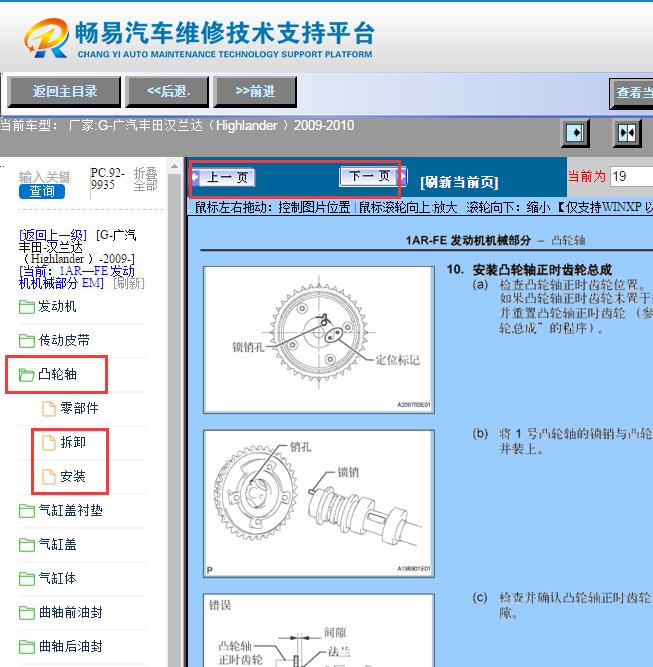The width and height of the screenshot is (653, 667).
Task: Click the 错误 clearance diagram
Action: [319, 630]
